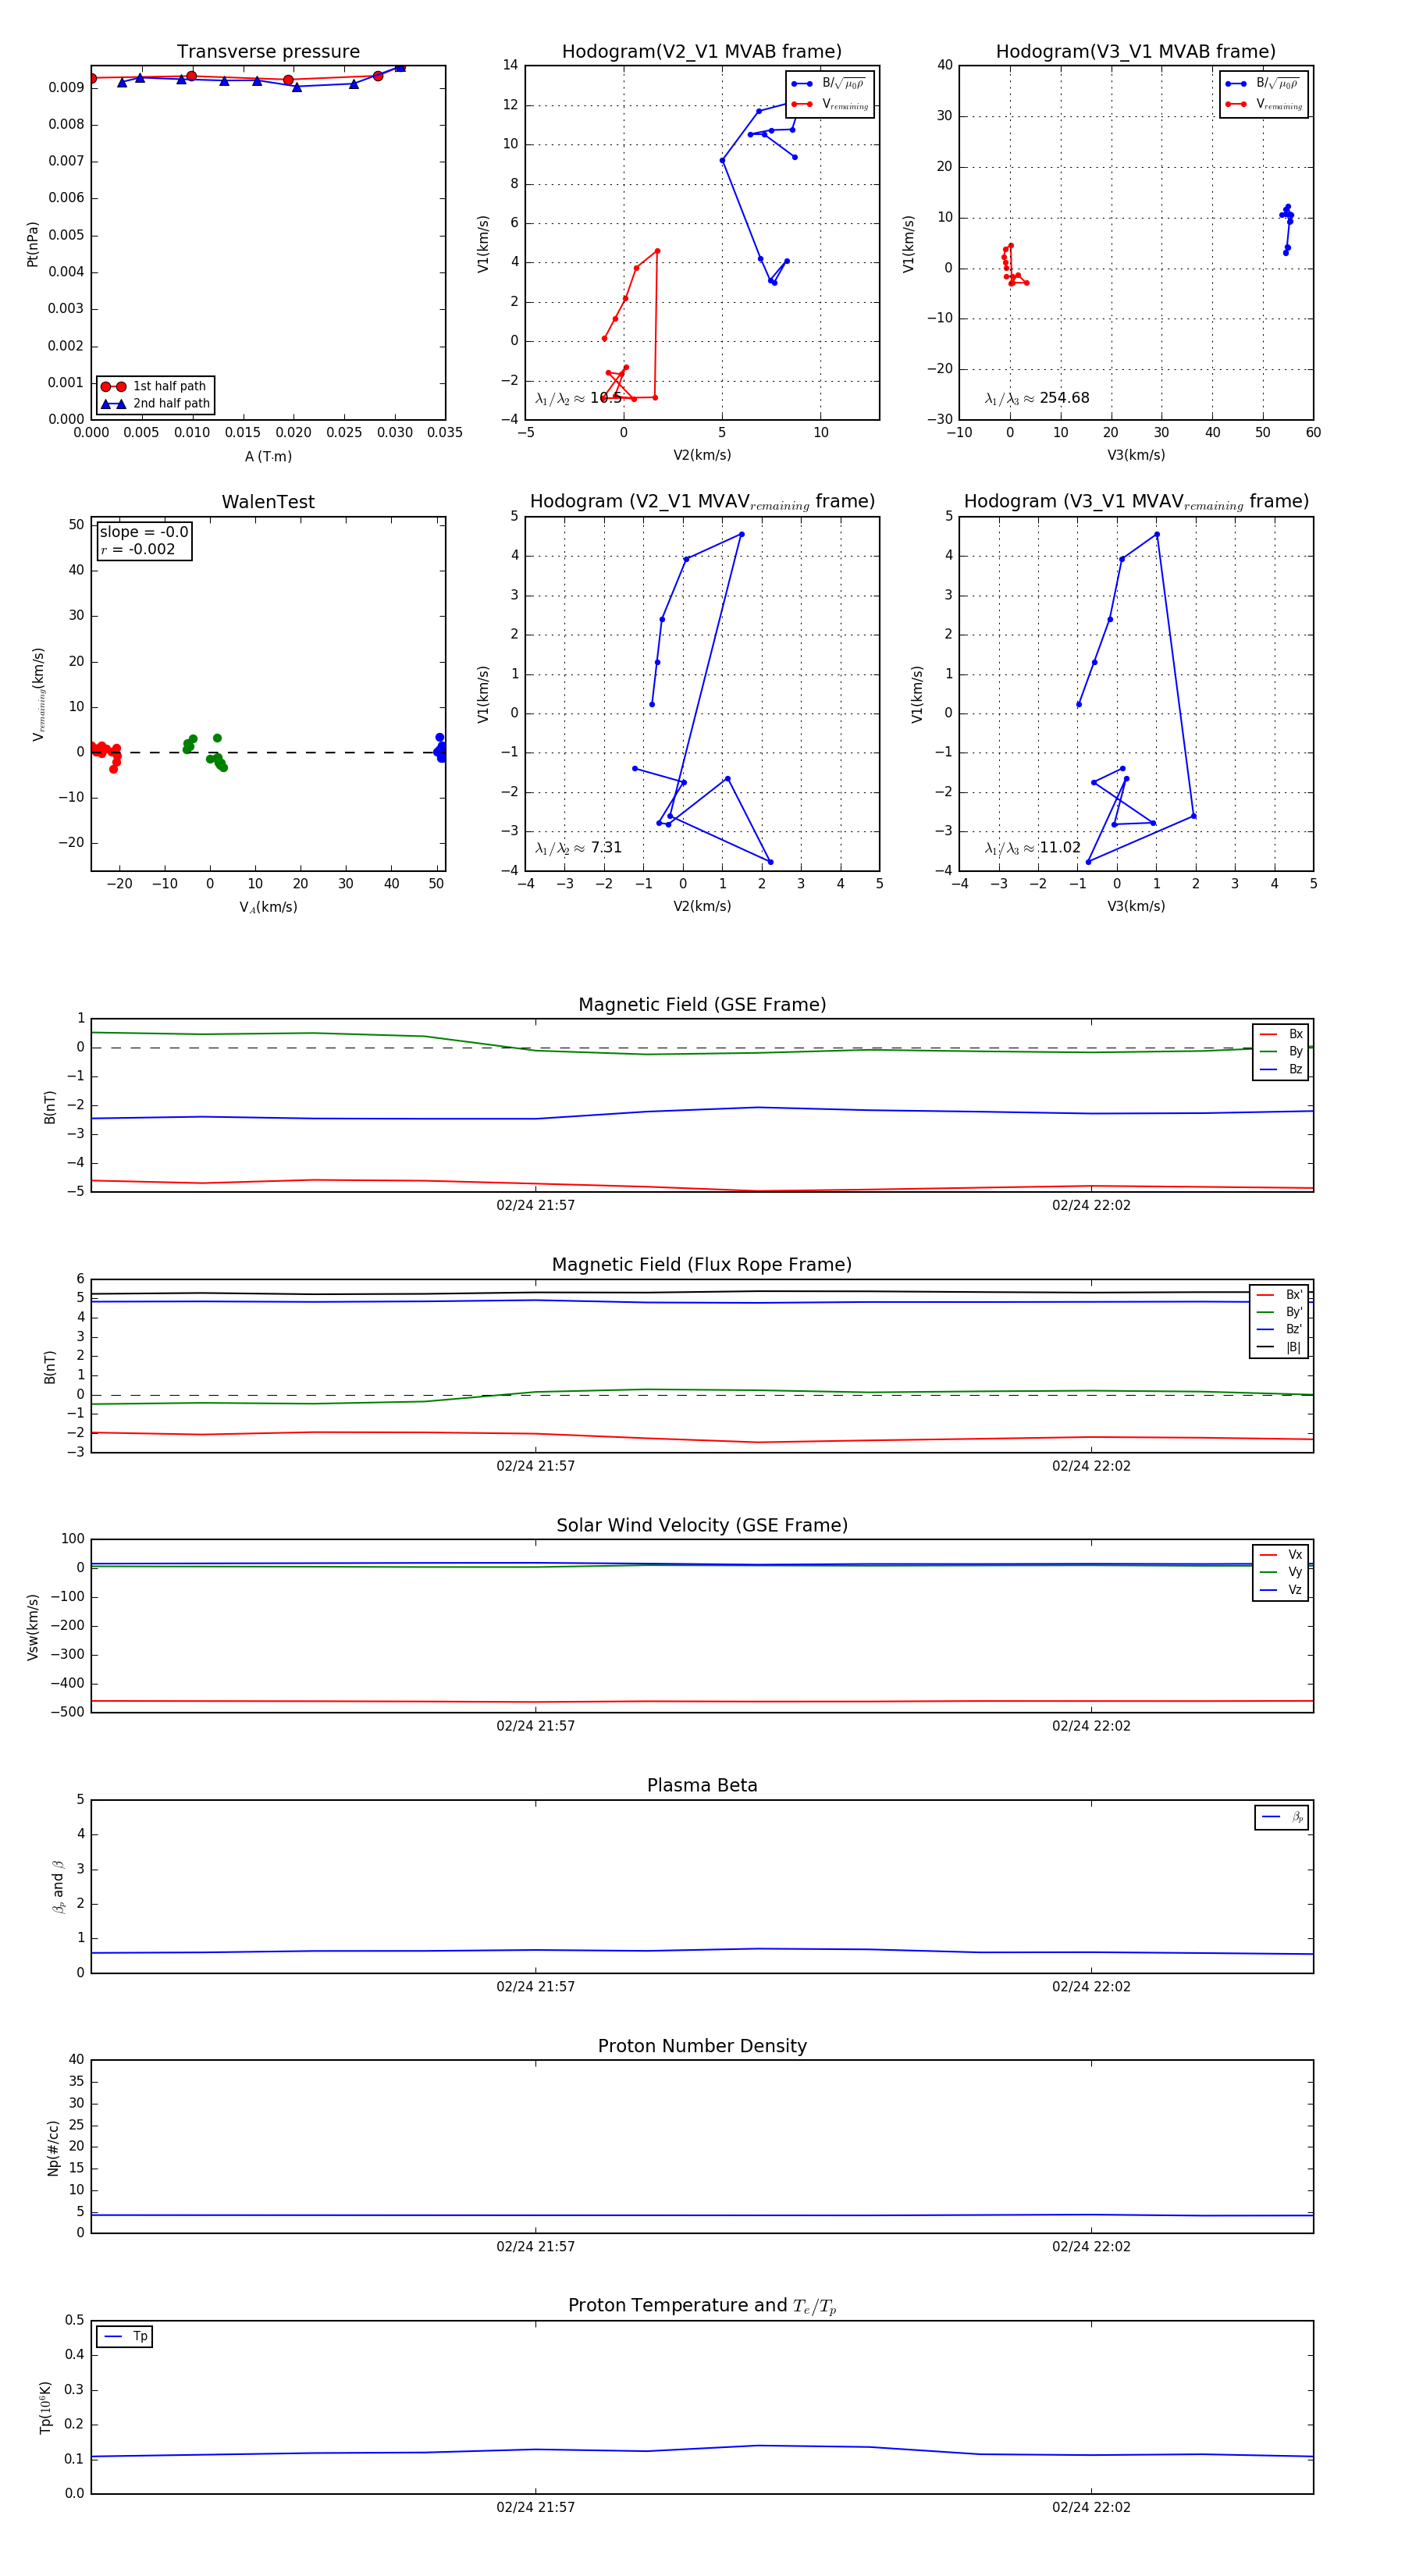Click the 'Transverse pressure' plot title

click(x=268, y=51)
